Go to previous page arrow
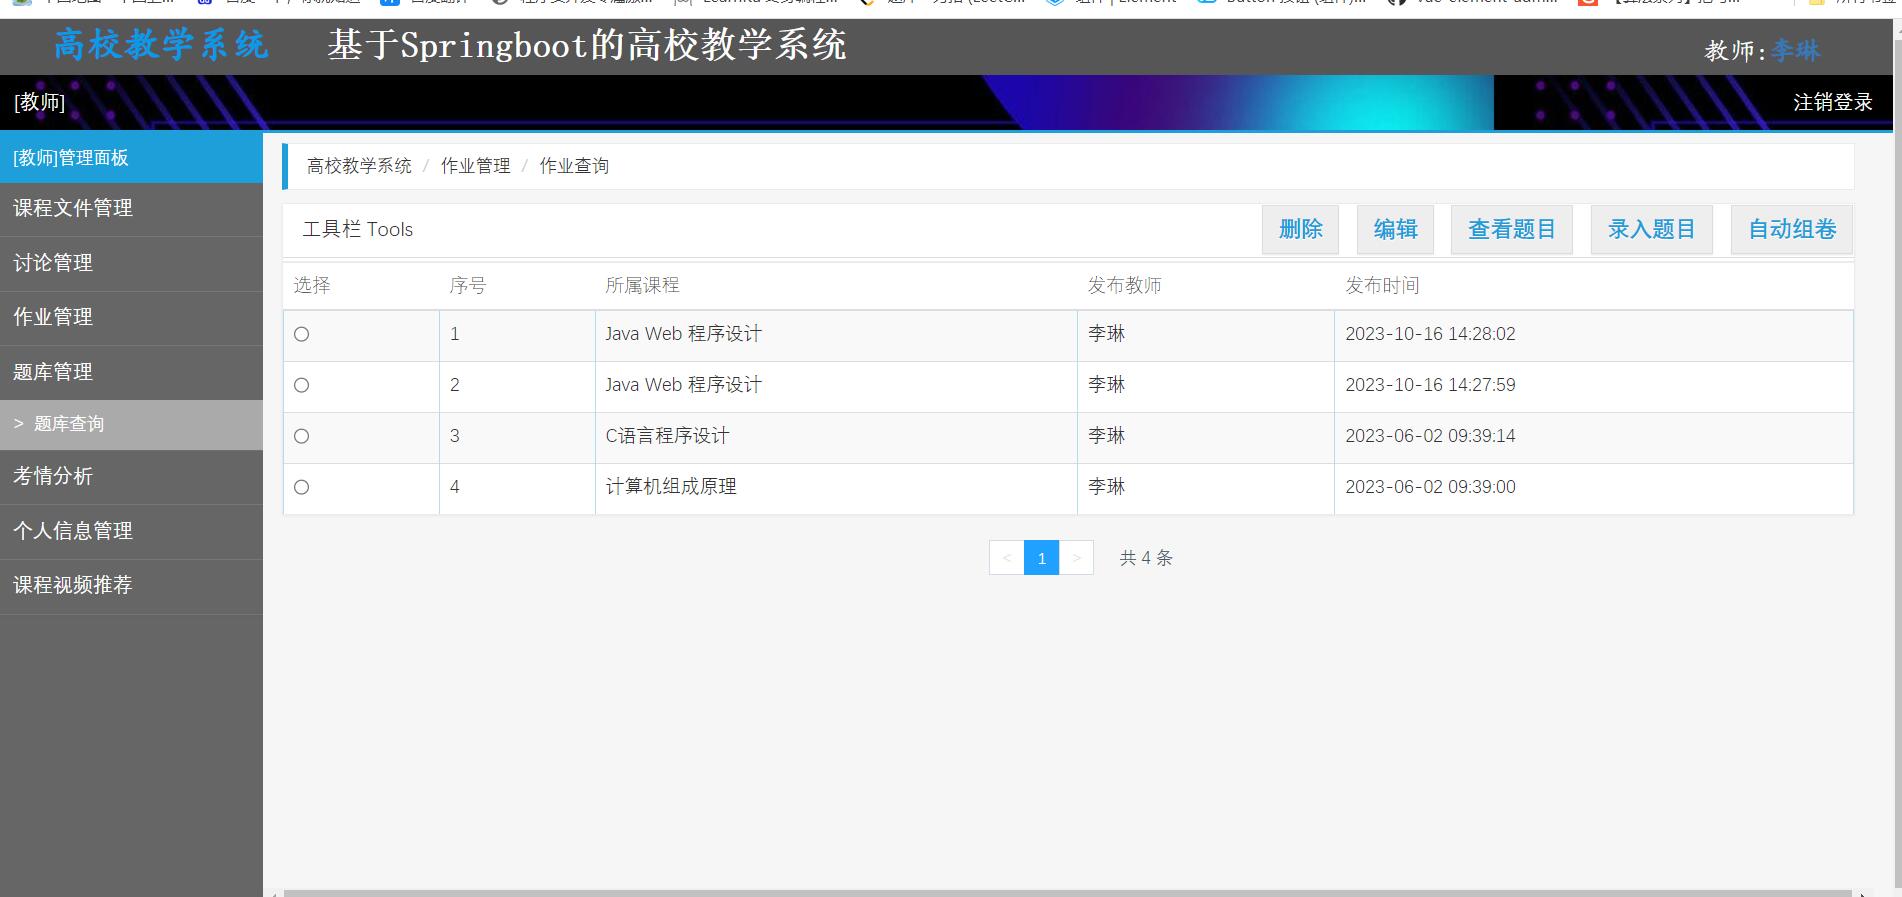 pos(1006,558)
